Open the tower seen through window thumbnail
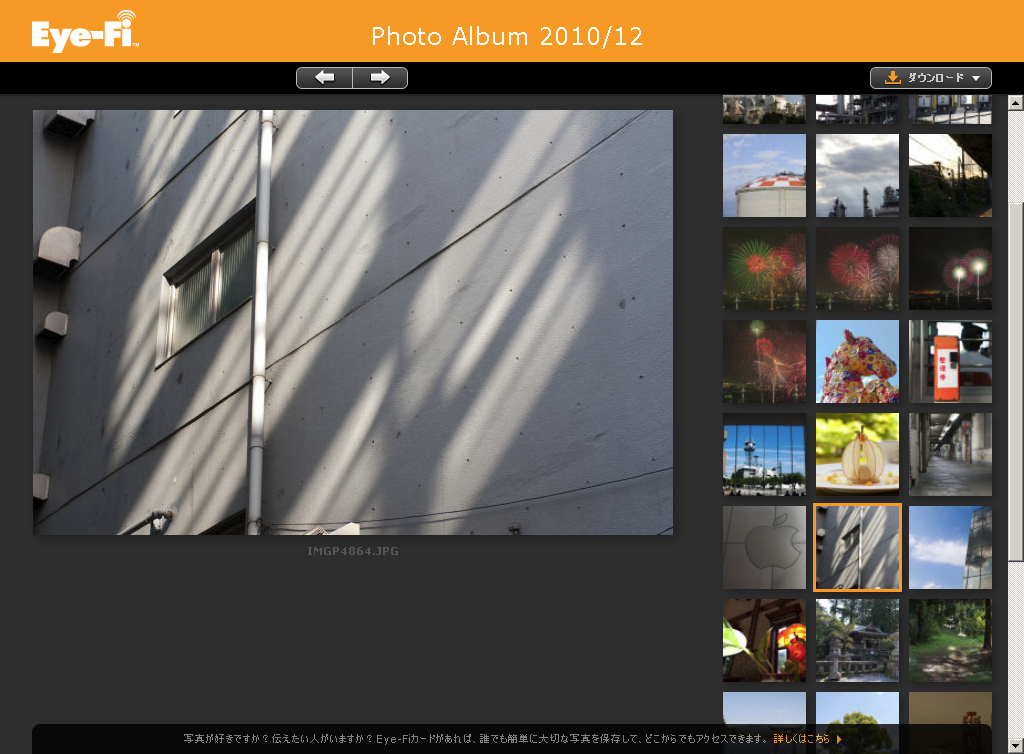This screenshot has height=754, width=1024. 764,454
